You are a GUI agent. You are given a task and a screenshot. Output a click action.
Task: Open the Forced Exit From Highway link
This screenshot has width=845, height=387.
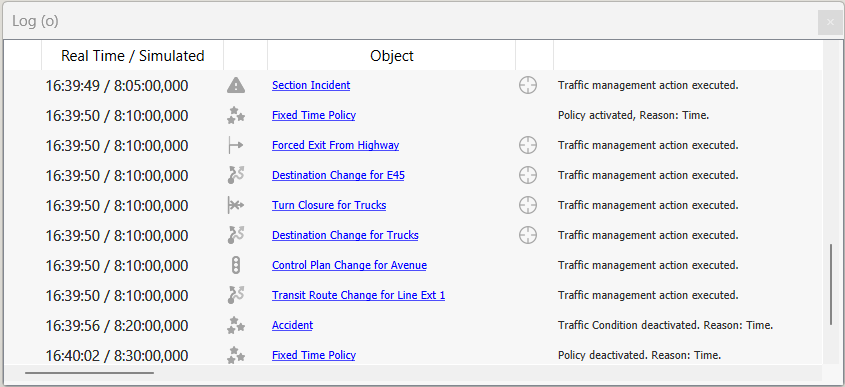[335, 146]
